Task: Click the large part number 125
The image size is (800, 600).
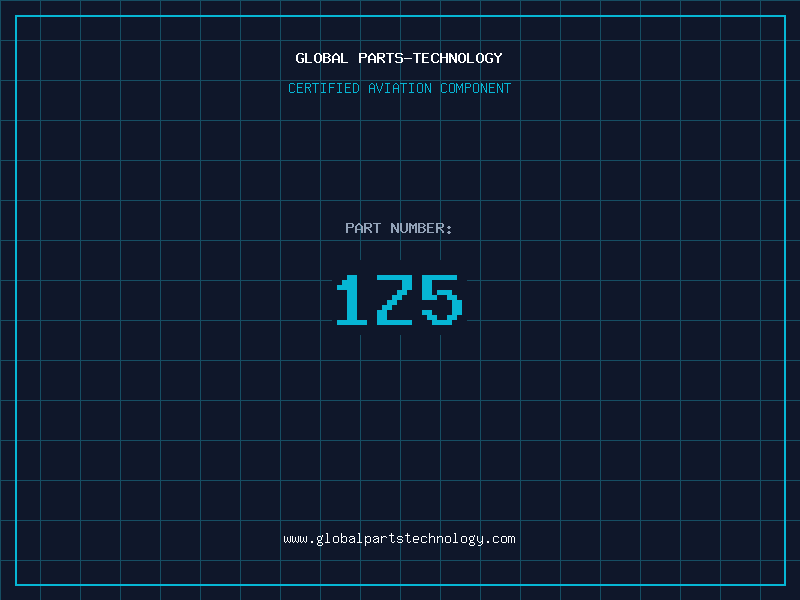Action: (x=399, y=300)
